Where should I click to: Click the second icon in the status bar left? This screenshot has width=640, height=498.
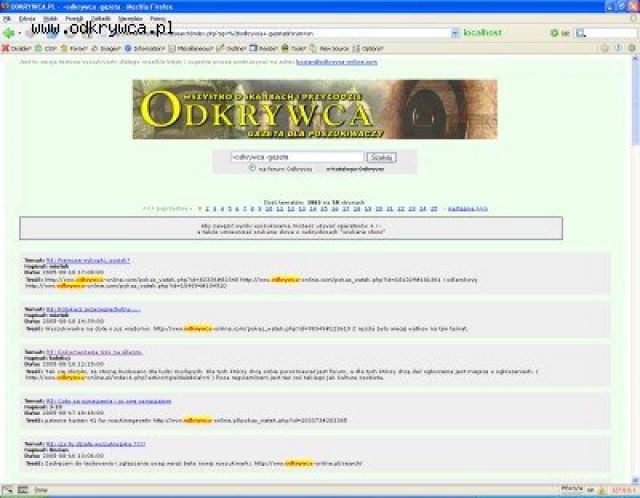(x=23, y=490)
